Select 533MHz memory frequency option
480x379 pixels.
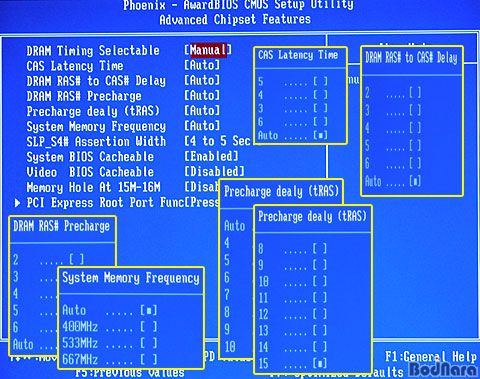point(110,343)
